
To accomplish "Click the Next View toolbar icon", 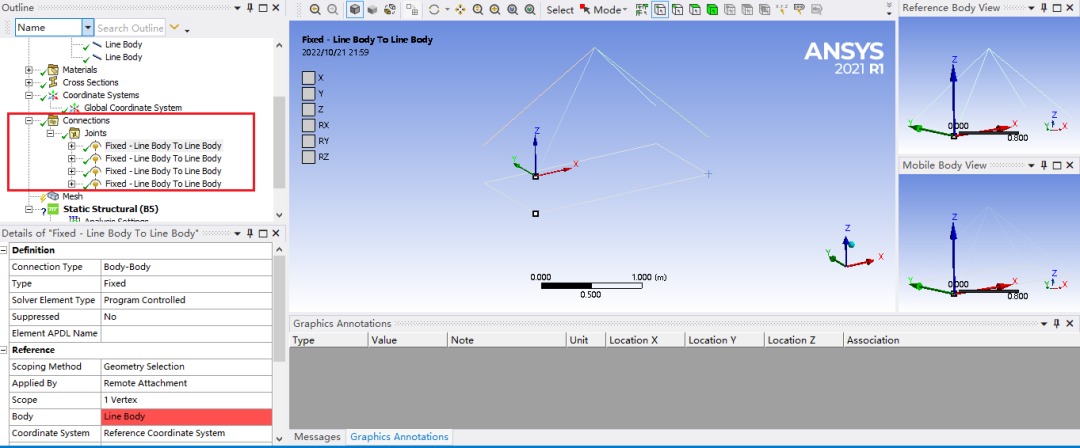I will tap(332, 10).
